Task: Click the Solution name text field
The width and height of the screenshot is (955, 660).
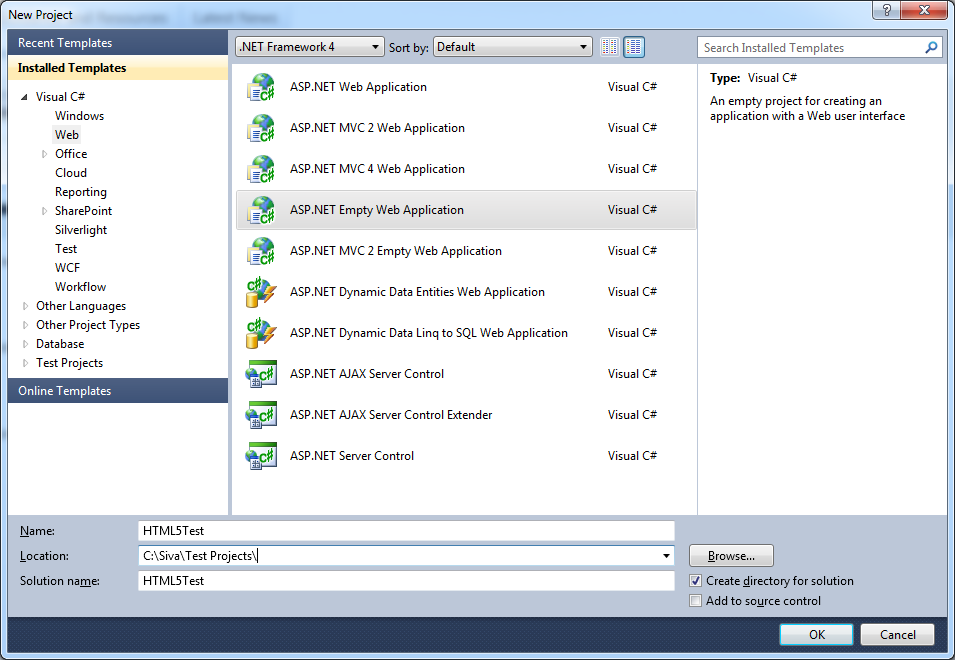Action: click(x=406, y=581)
